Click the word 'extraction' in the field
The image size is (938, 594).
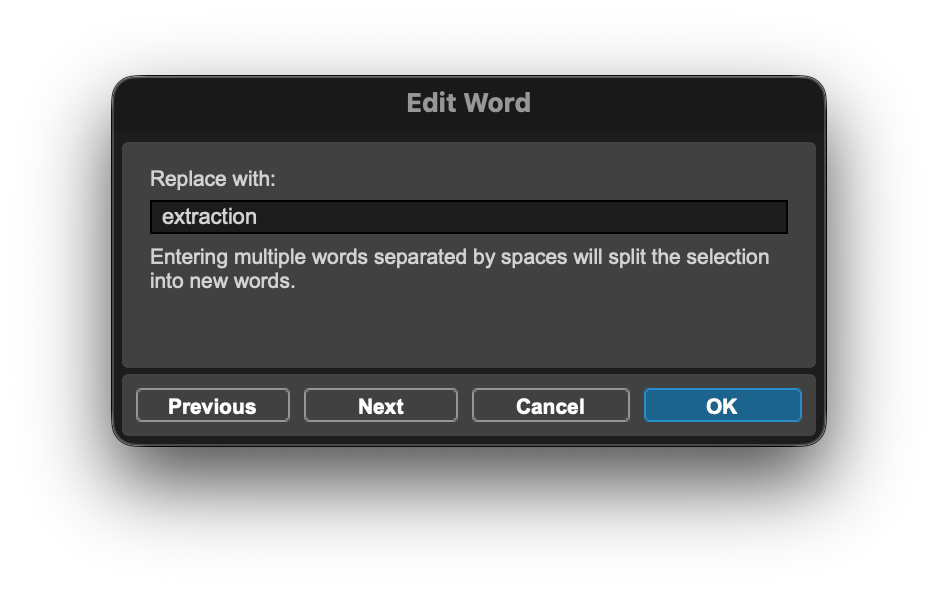[209, 217]
